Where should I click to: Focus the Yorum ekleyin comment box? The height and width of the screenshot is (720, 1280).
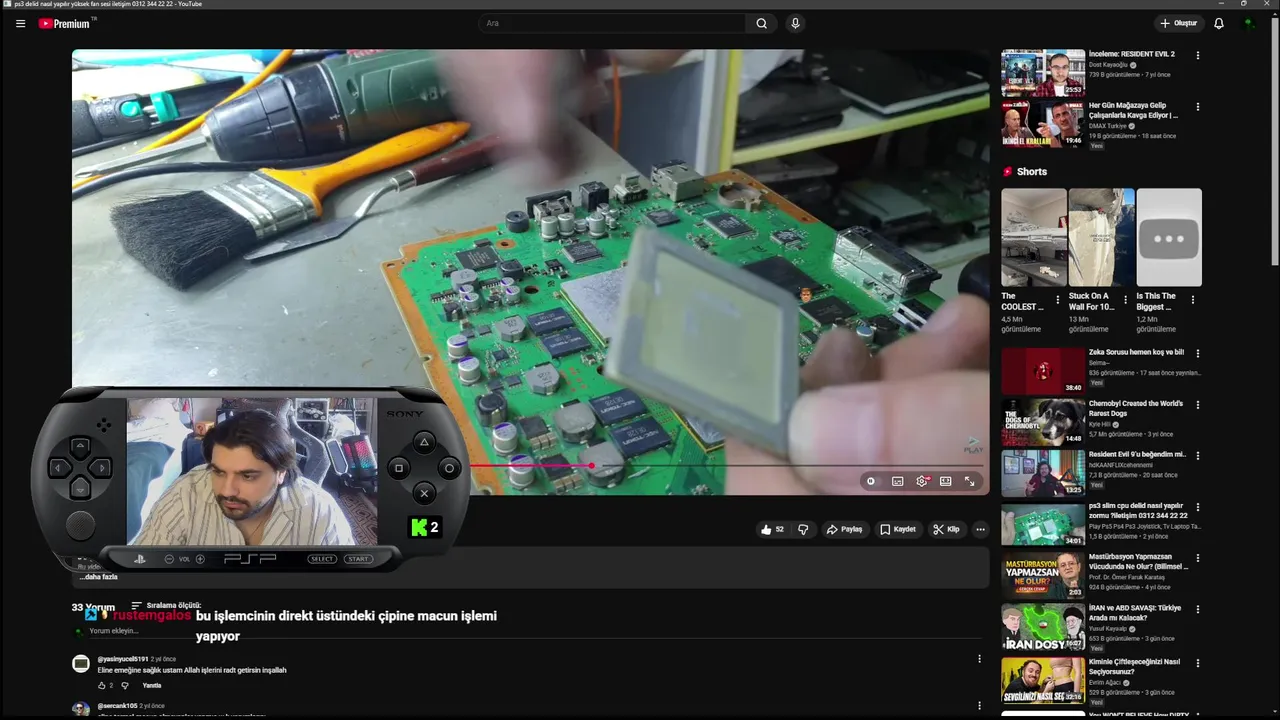pos(535,631)
